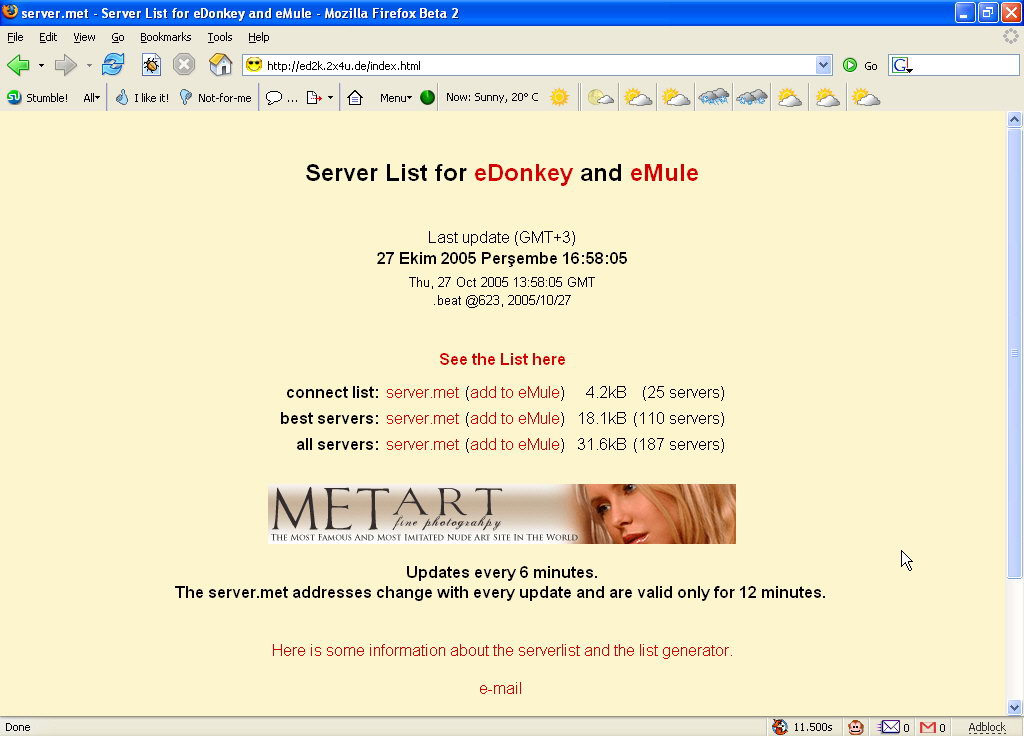Open best servers server.met link
This screenshot has height=736, width=1024.
click(423, 419)
